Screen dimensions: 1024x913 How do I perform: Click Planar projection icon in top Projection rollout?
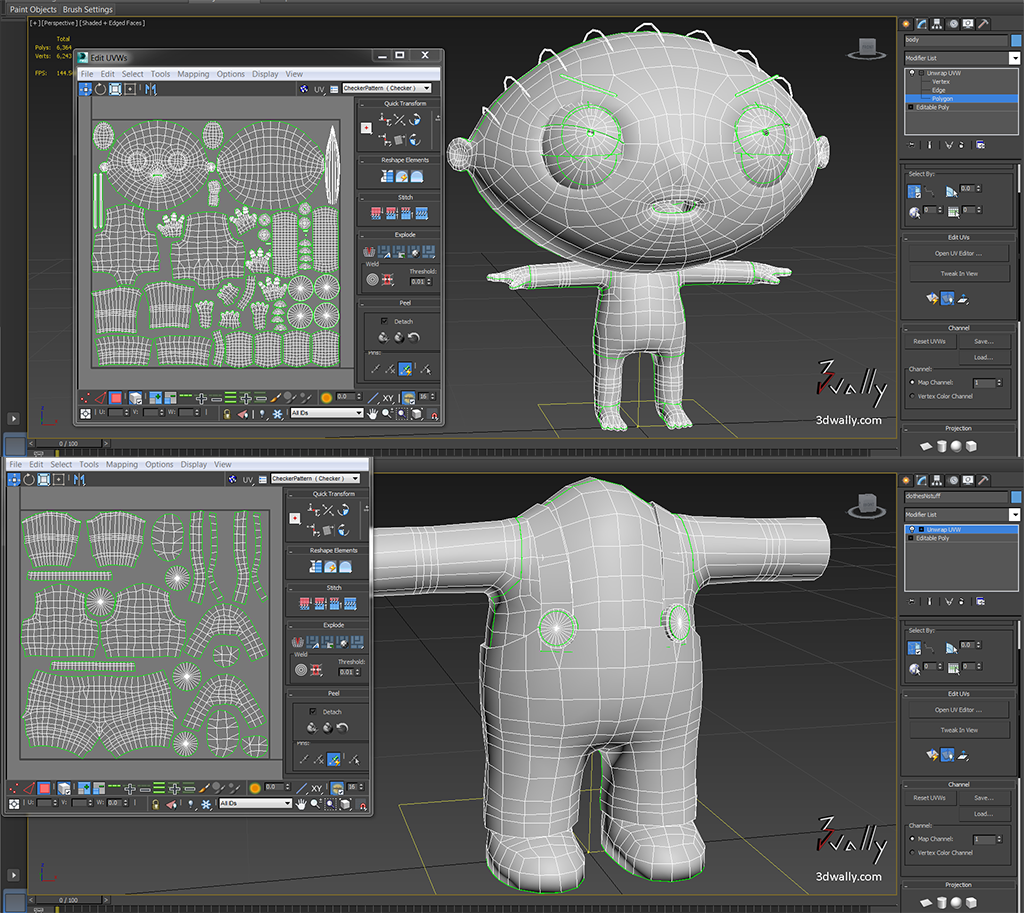tap(926, 446)
